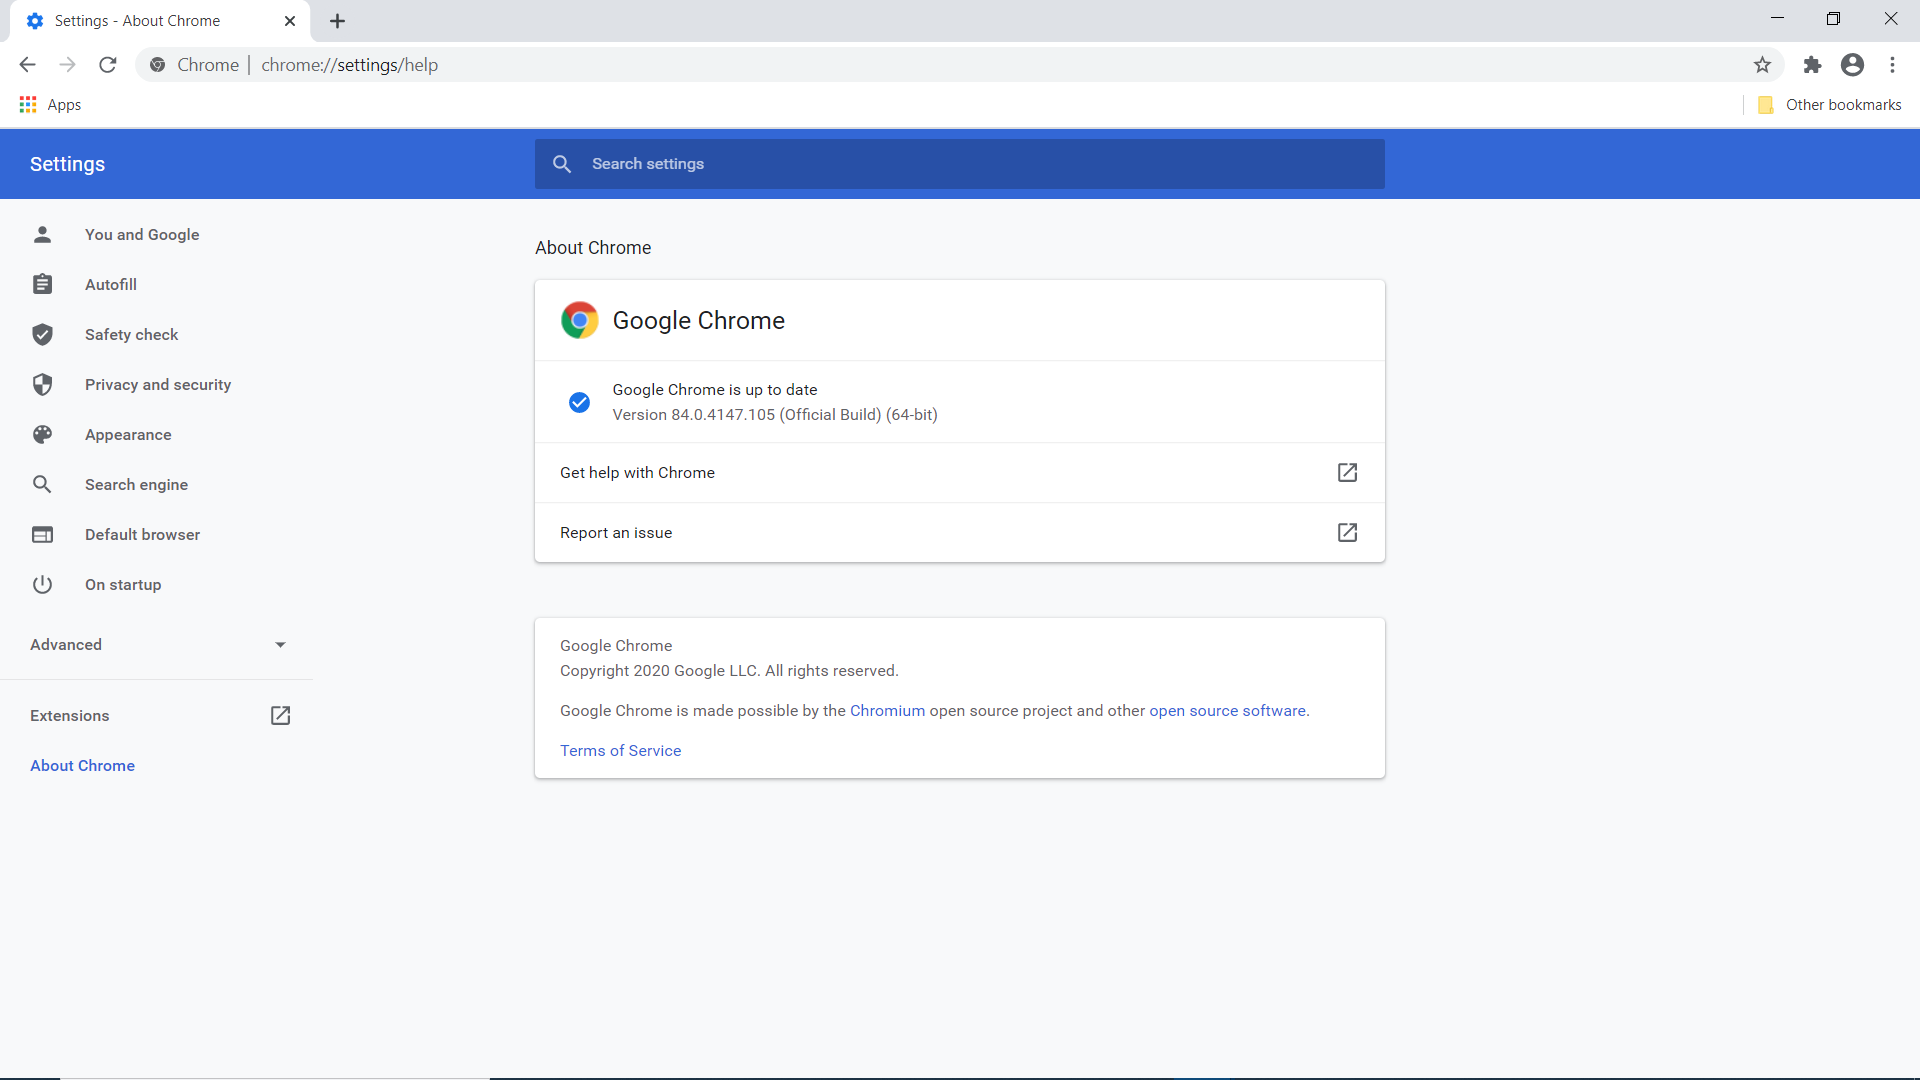This screenshot has height=1080, width=1920.
Task: Go to Safety check section
Action: point(131,334)
